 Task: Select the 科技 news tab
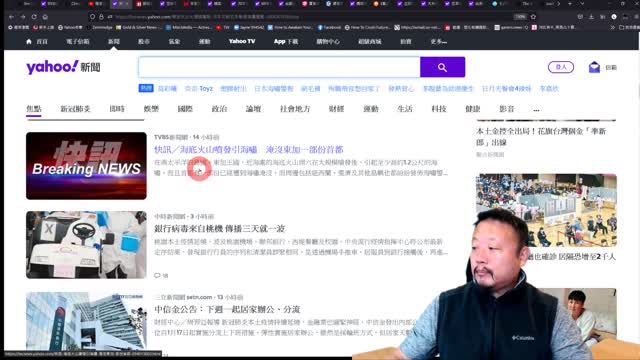[x=439, y=109]
